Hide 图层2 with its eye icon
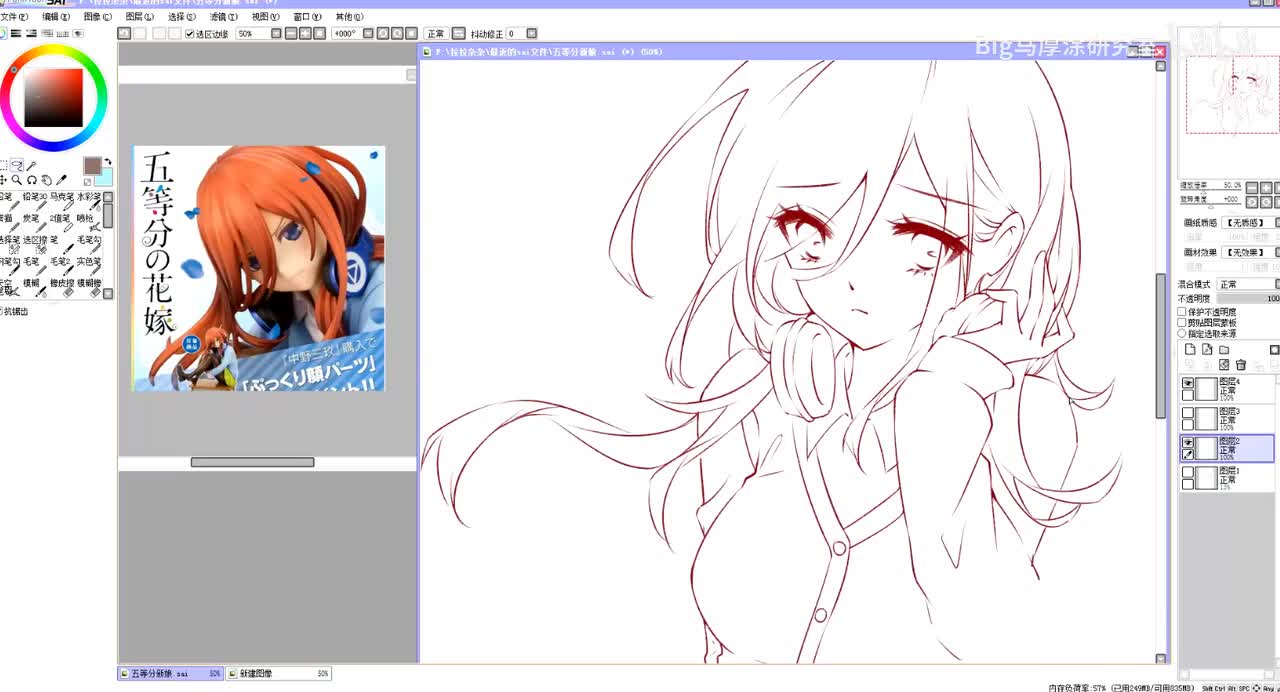 pos(1188,441)
